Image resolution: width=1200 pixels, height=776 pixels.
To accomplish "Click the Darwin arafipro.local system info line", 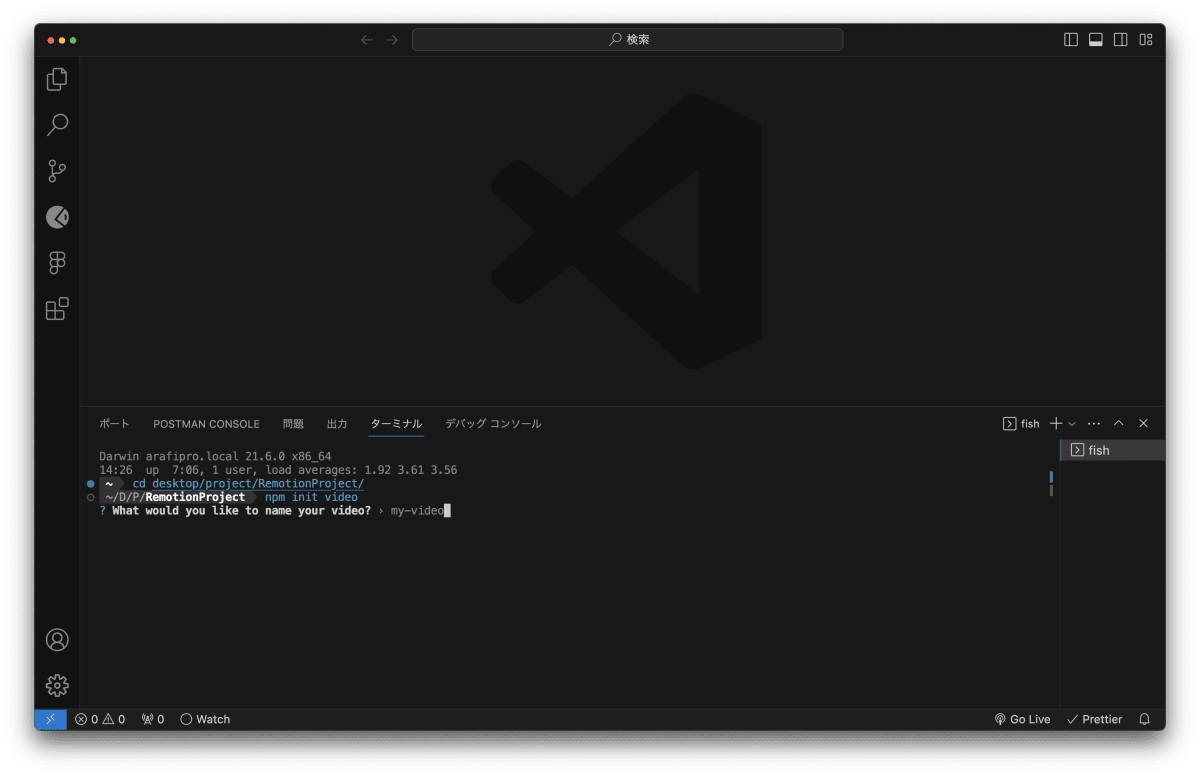I will click(x=215, y=456).
